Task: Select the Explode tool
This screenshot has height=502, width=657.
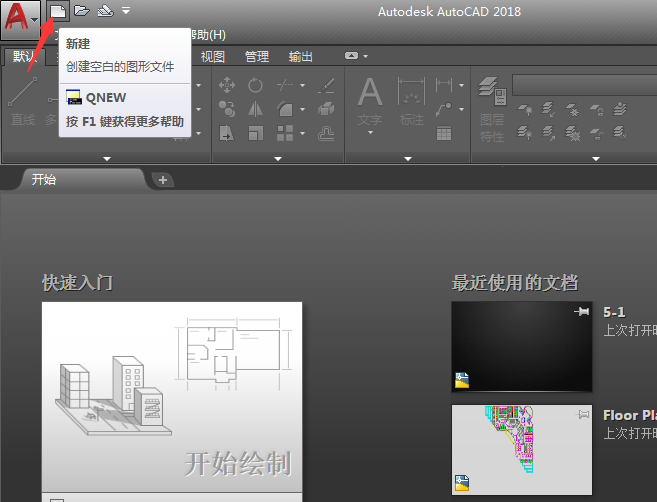Action: coord(326,109)
